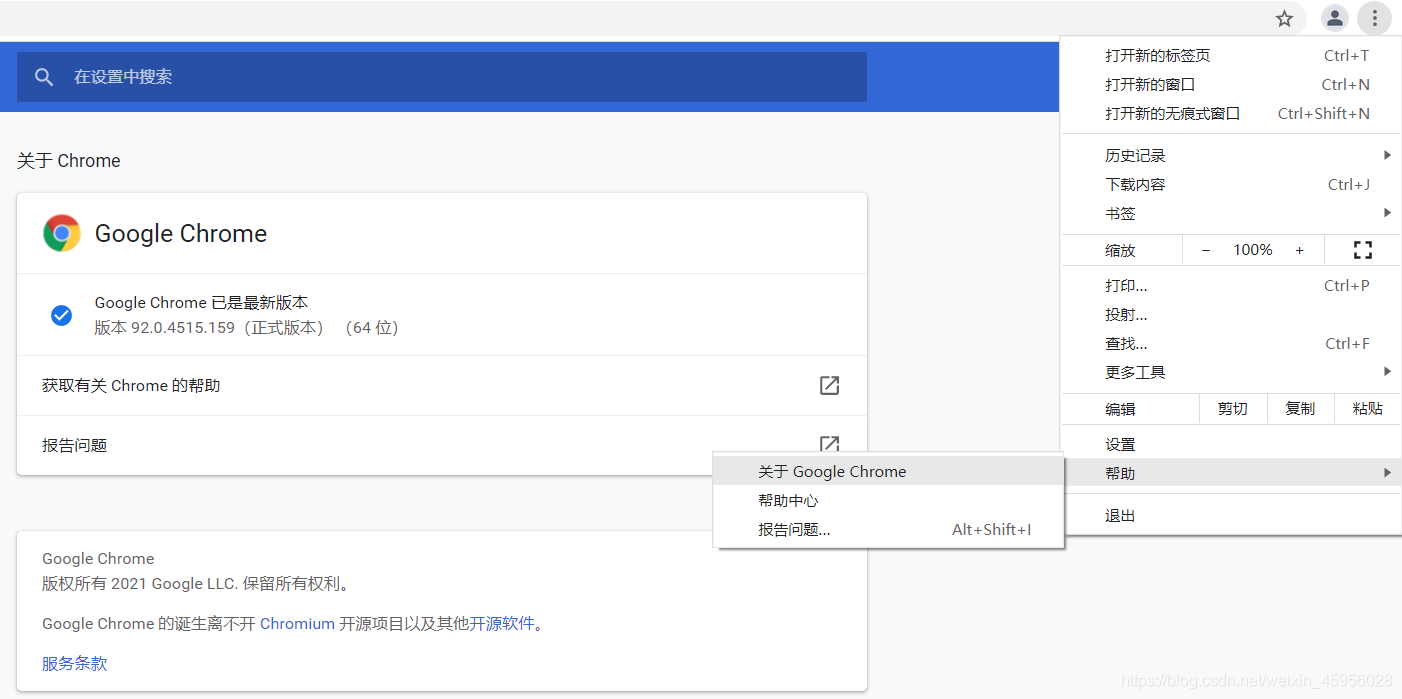Select 打开新的无痕式窗口 menu item

1231,114
